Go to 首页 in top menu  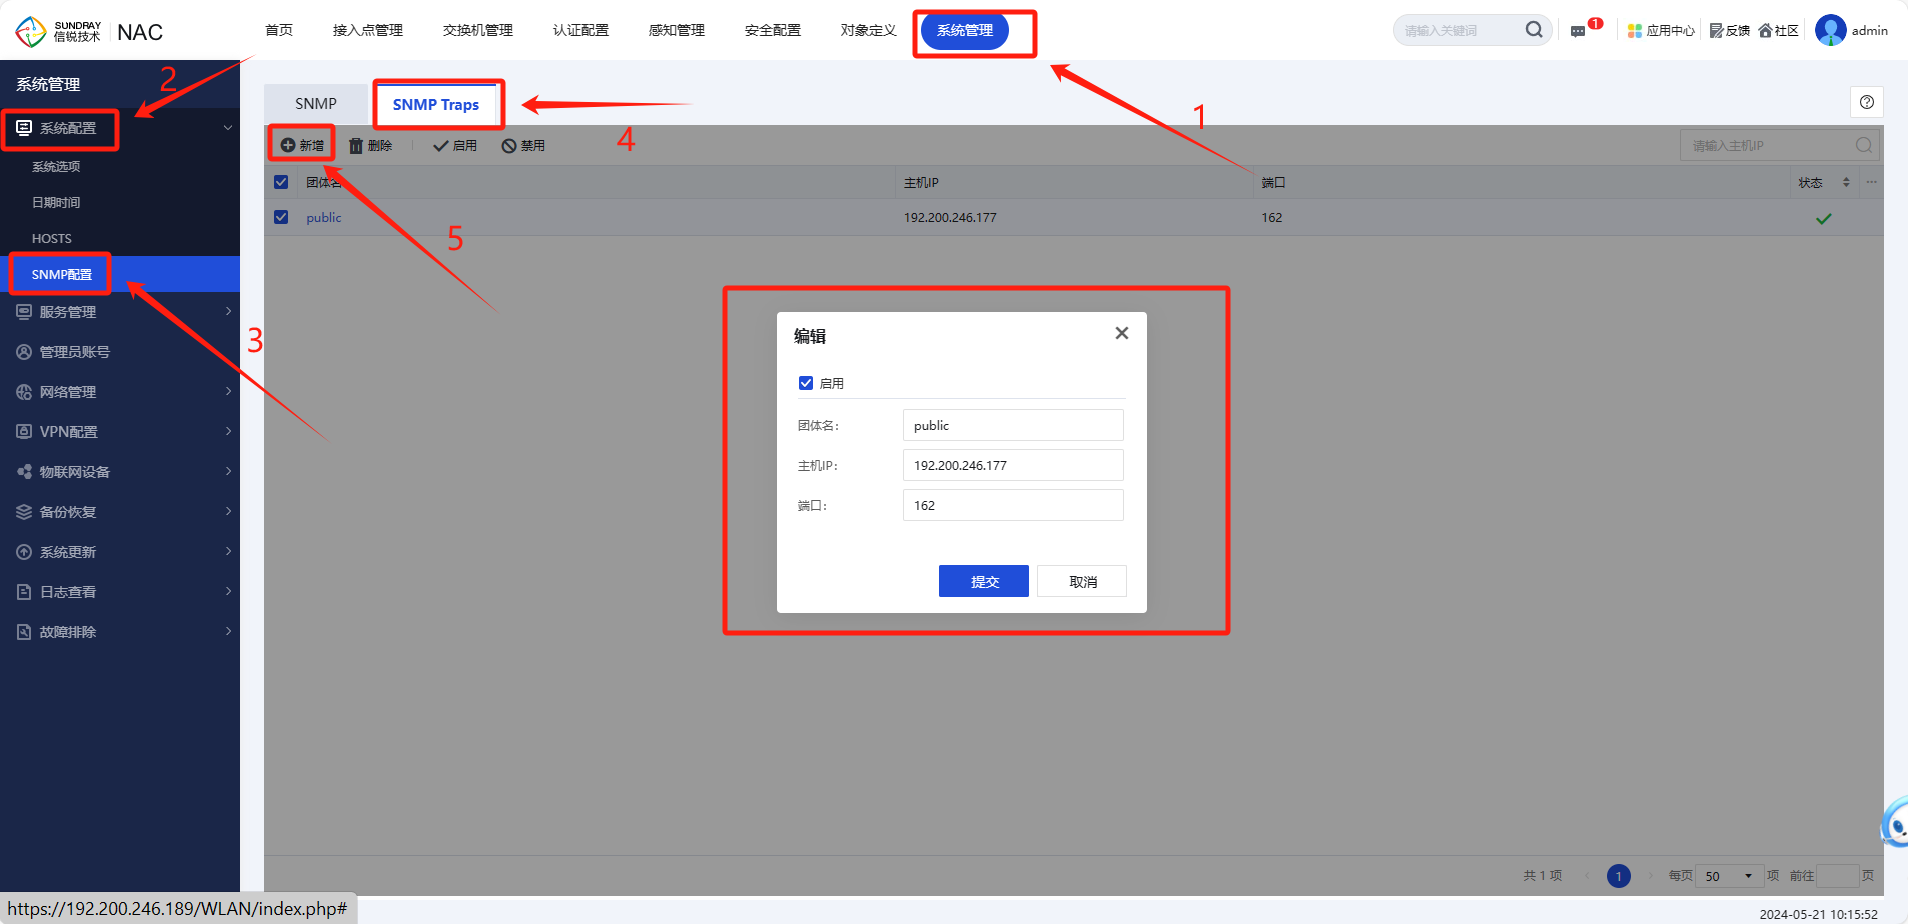(x=279, y=30)
